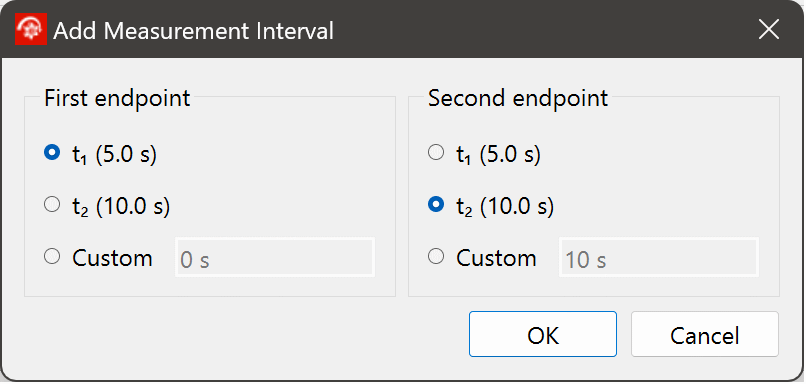Image resolution: width=806 pixels, height=384 pixels.
Task: Click the Custom label text in Second endpoint
Action: click(496, 258)
